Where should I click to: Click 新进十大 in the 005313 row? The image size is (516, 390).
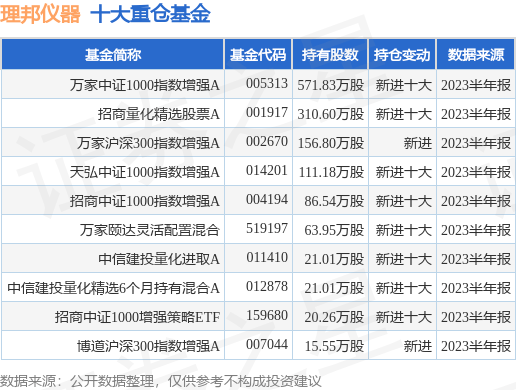tap(404, 85)
